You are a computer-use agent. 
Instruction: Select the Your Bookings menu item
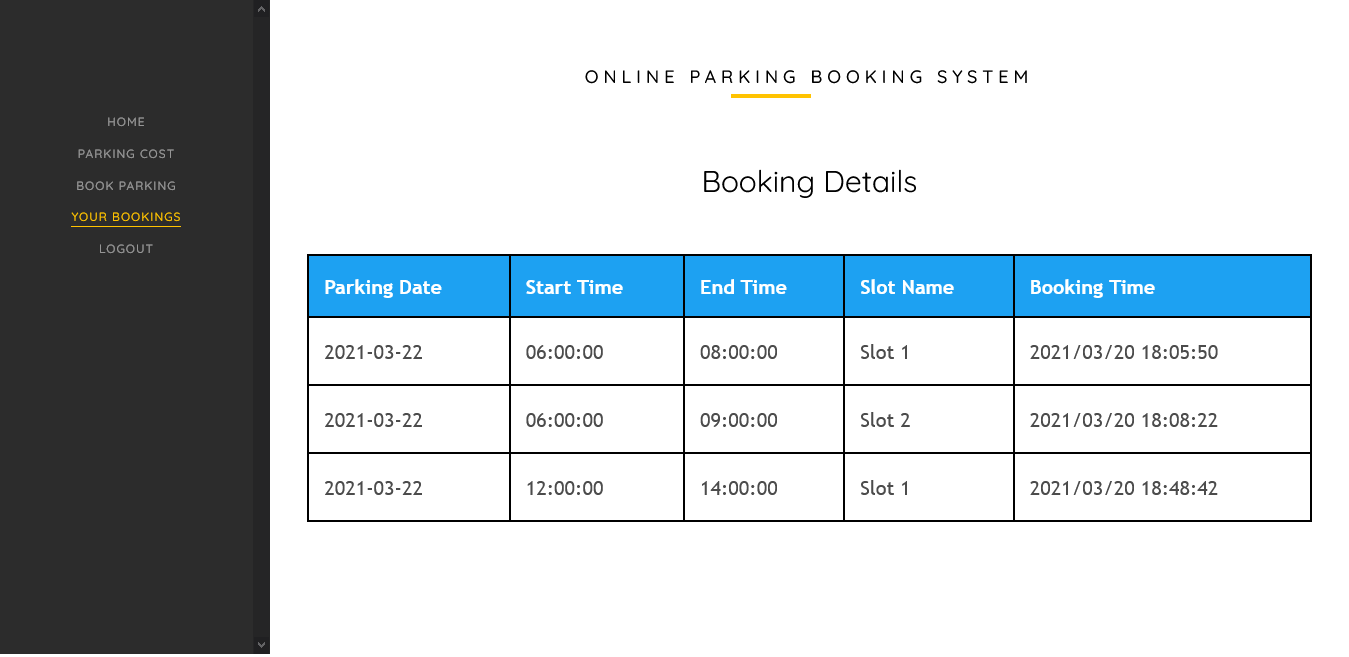126,217
